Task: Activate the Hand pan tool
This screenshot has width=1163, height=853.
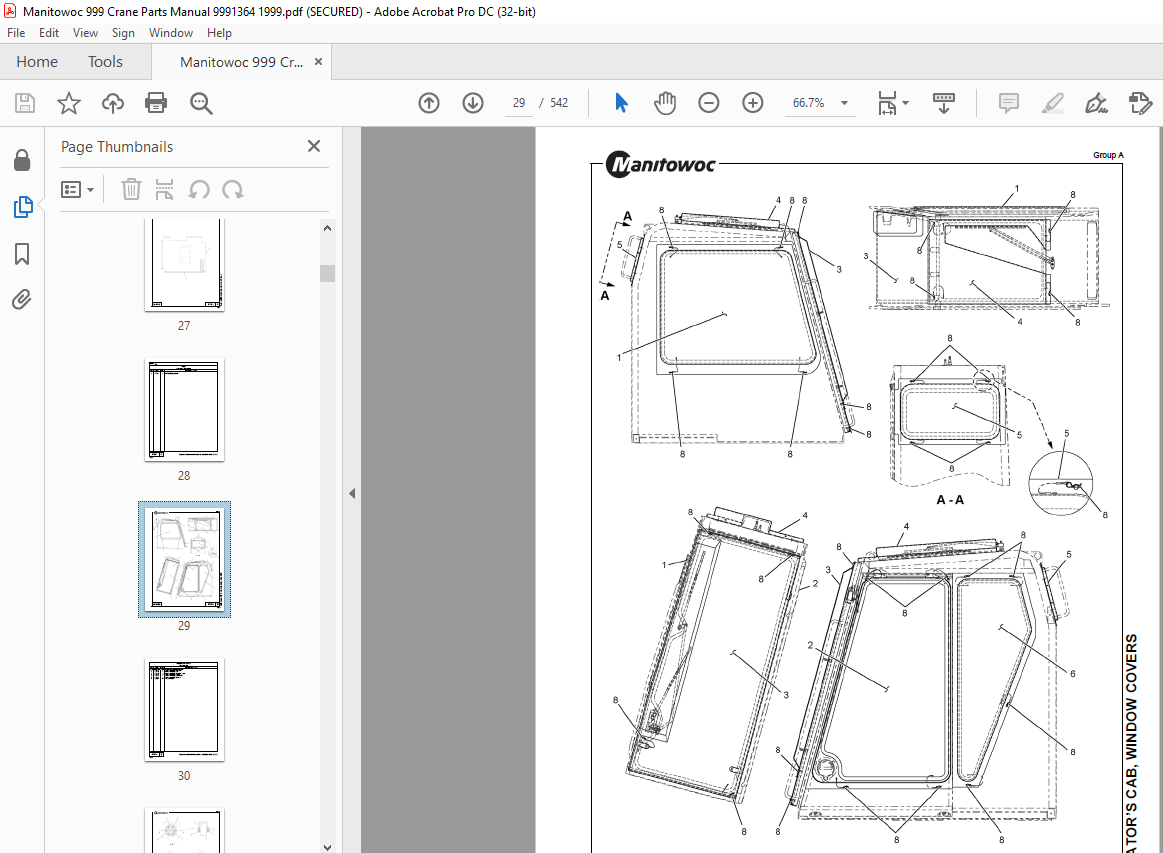Action: [665, 103]
